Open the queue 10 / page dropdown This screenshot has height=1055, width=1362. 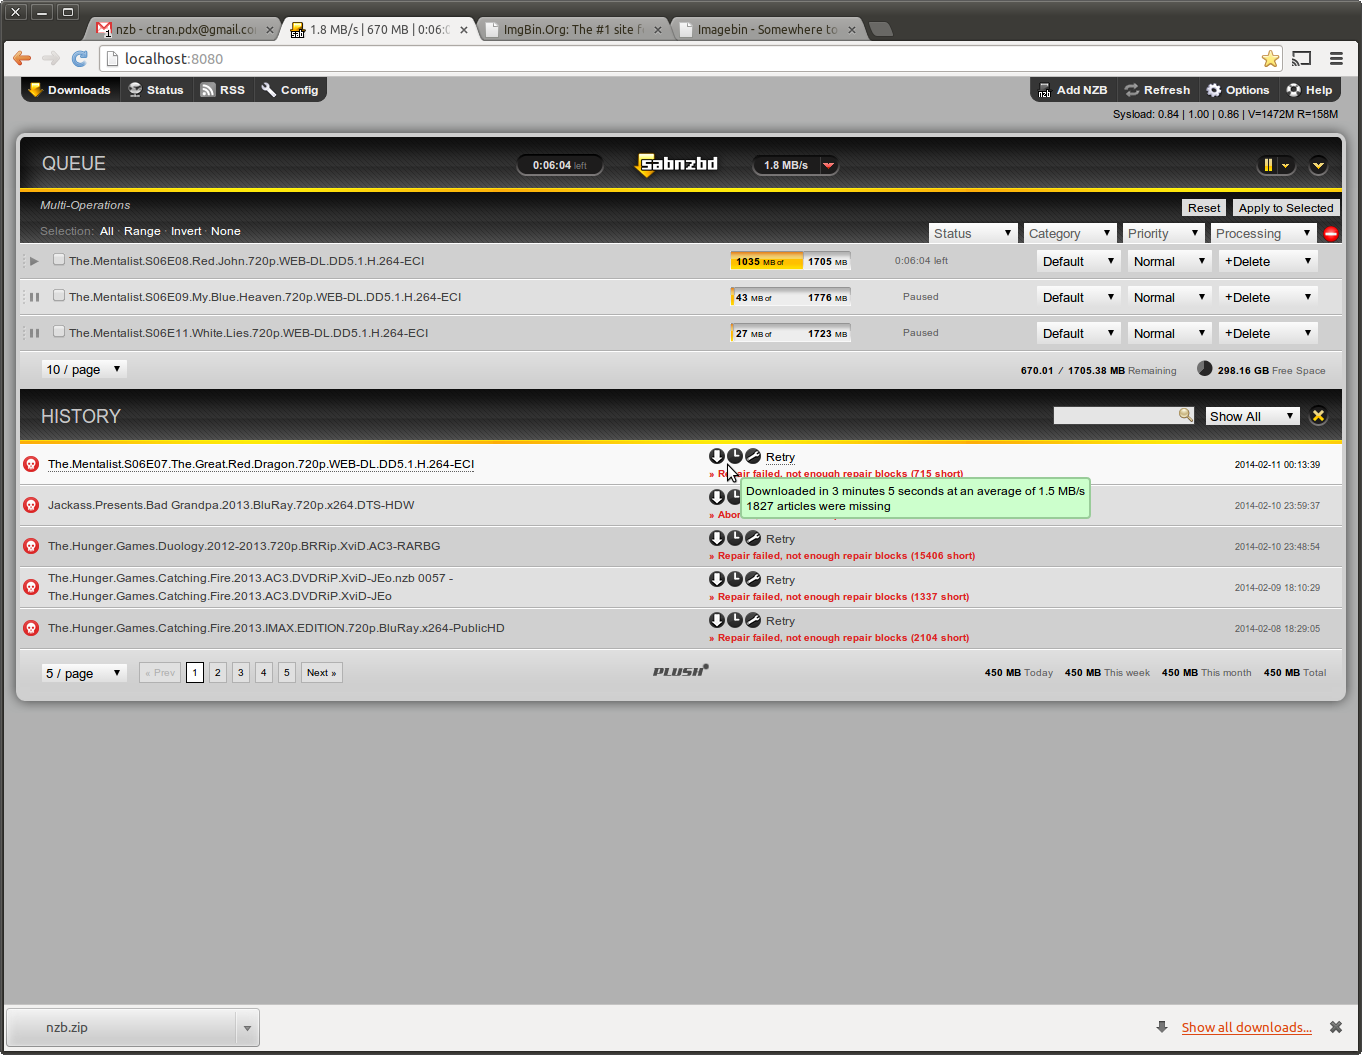tap(83, 369)
